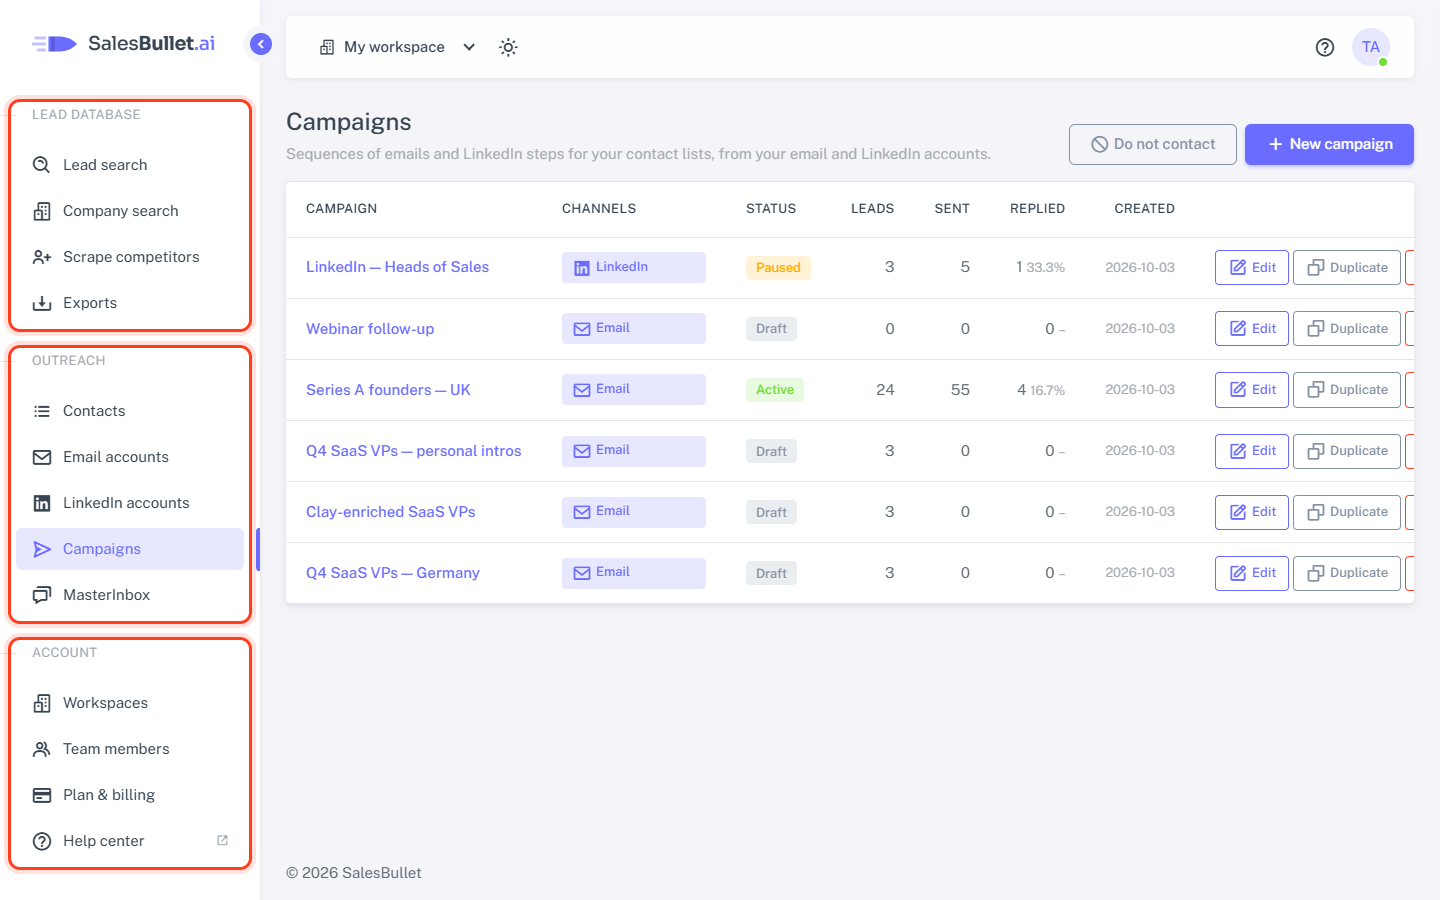Duplicate the Q4 SaaS VPs — Germany campaign
1440x900 pixels.
[1347, 573]
